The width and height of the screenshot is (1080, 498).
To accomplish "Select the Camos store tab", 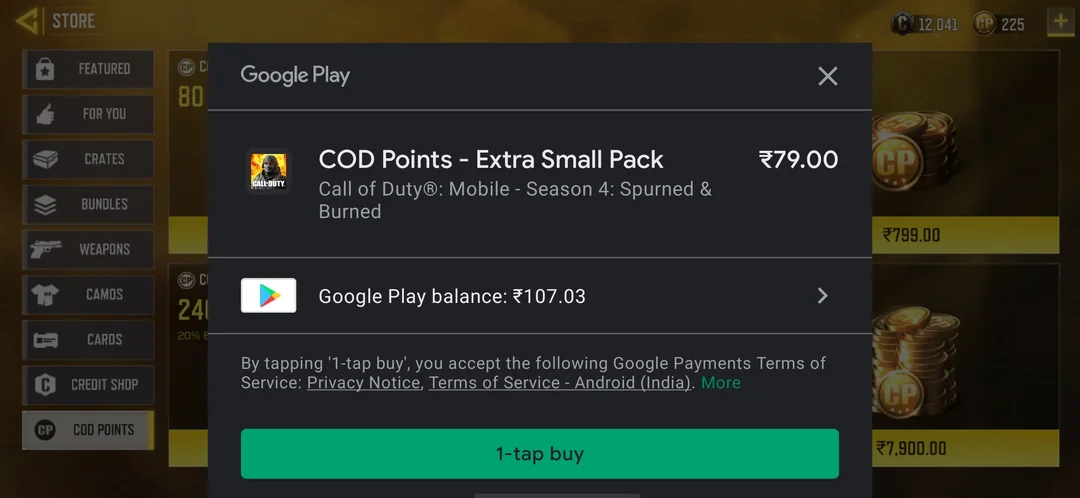I will click(x=89, y=294).
